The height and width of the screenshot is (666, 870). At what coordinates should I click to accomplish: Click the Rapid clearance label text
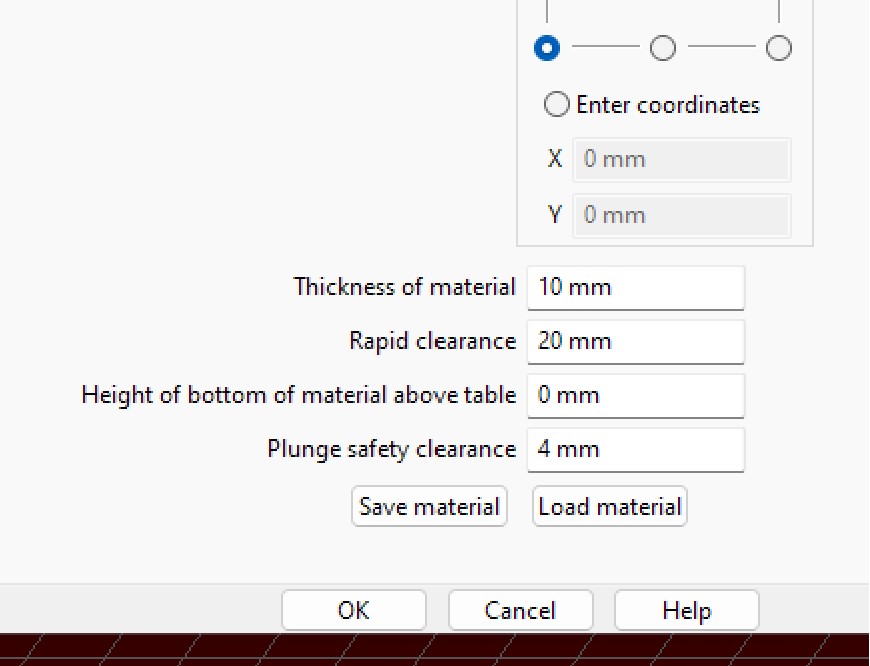point(433,341)
